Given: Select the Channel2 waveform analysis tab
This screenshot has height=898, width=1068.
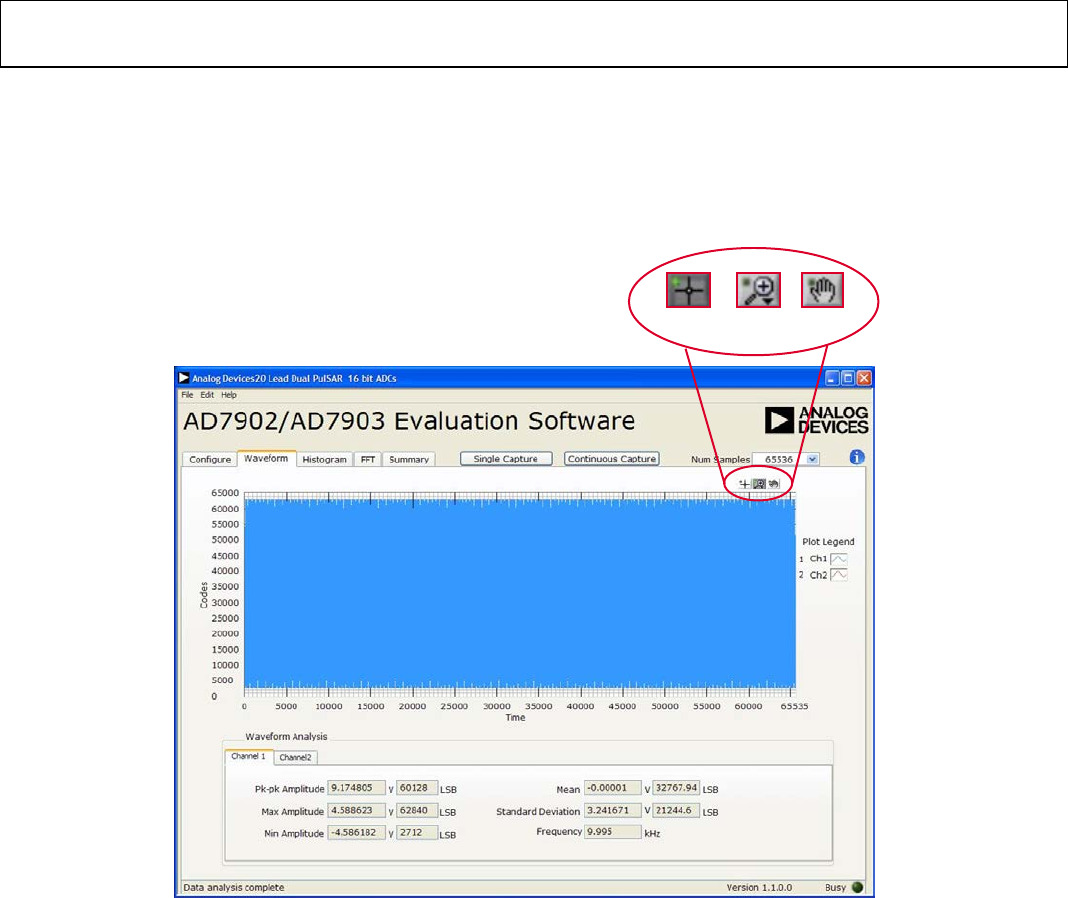Looking at the screenshot, I should (296, 758).
